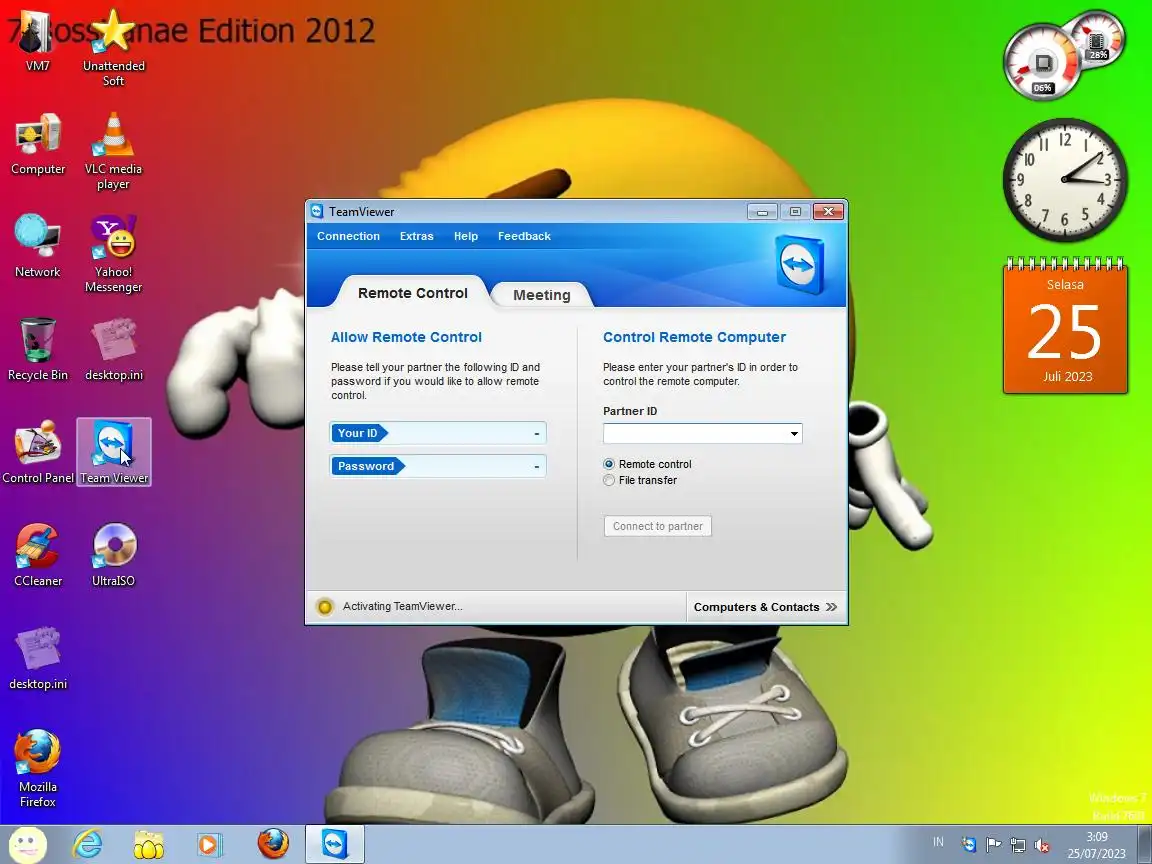Screen dimensions: 1152x864
Task: Open Action Center flag tray icon
Action: click(x=993, y=844)
